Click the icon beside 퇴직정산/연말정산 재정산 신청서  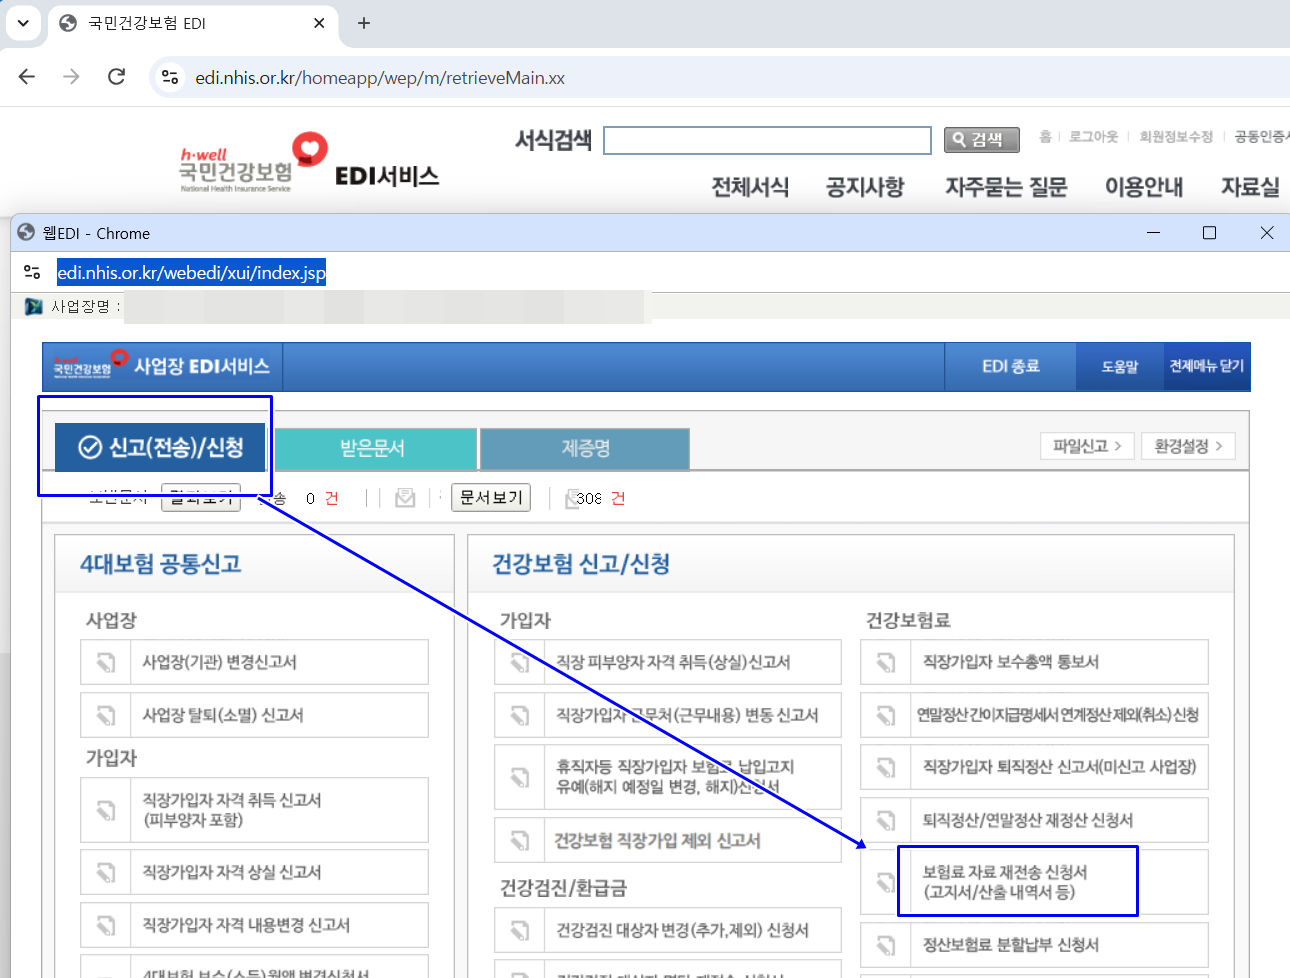coord(885,820)
